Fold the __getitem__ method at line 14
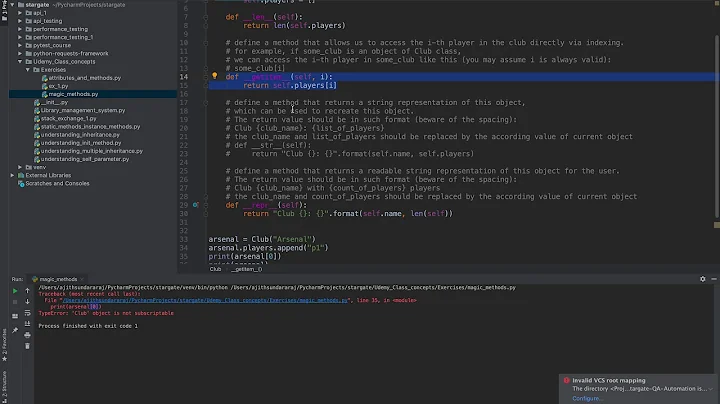The image size is (720, 404). [x=205, y=77]
